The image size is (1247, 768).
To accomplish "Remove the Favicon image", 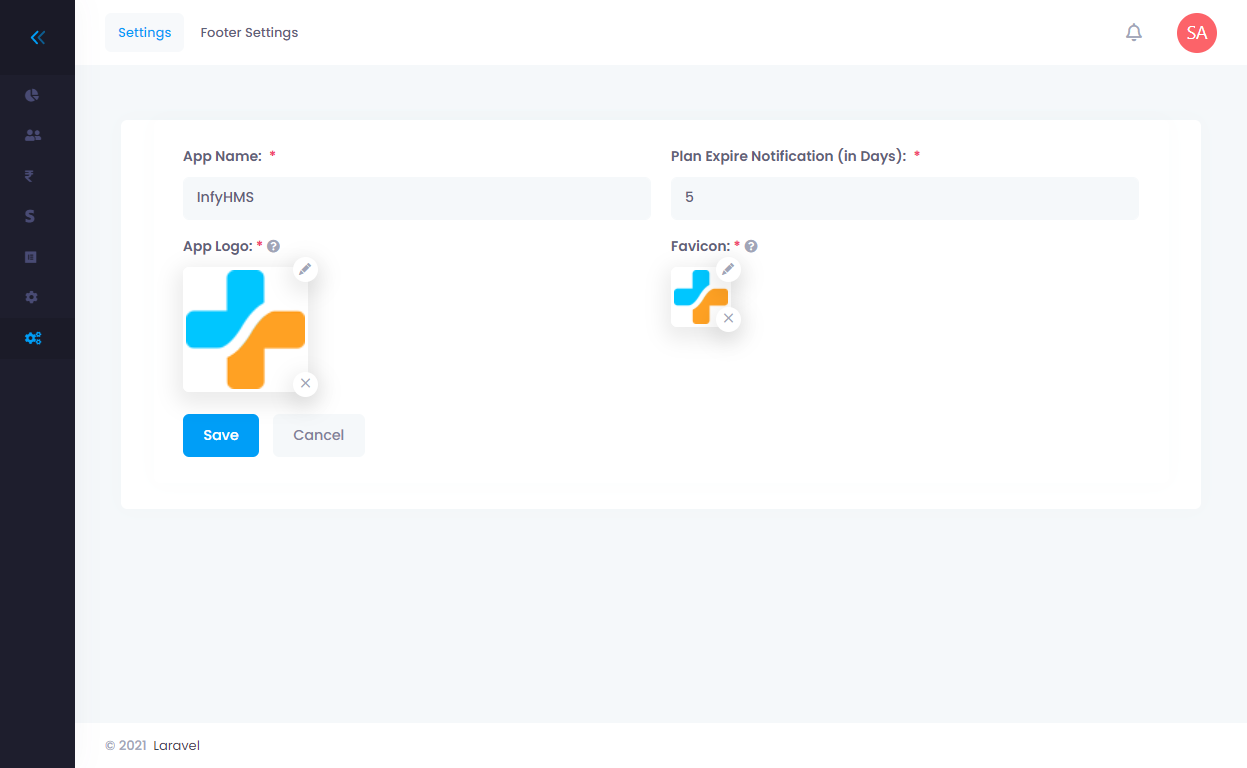I will pyautogui.click(x=728, y=318).
